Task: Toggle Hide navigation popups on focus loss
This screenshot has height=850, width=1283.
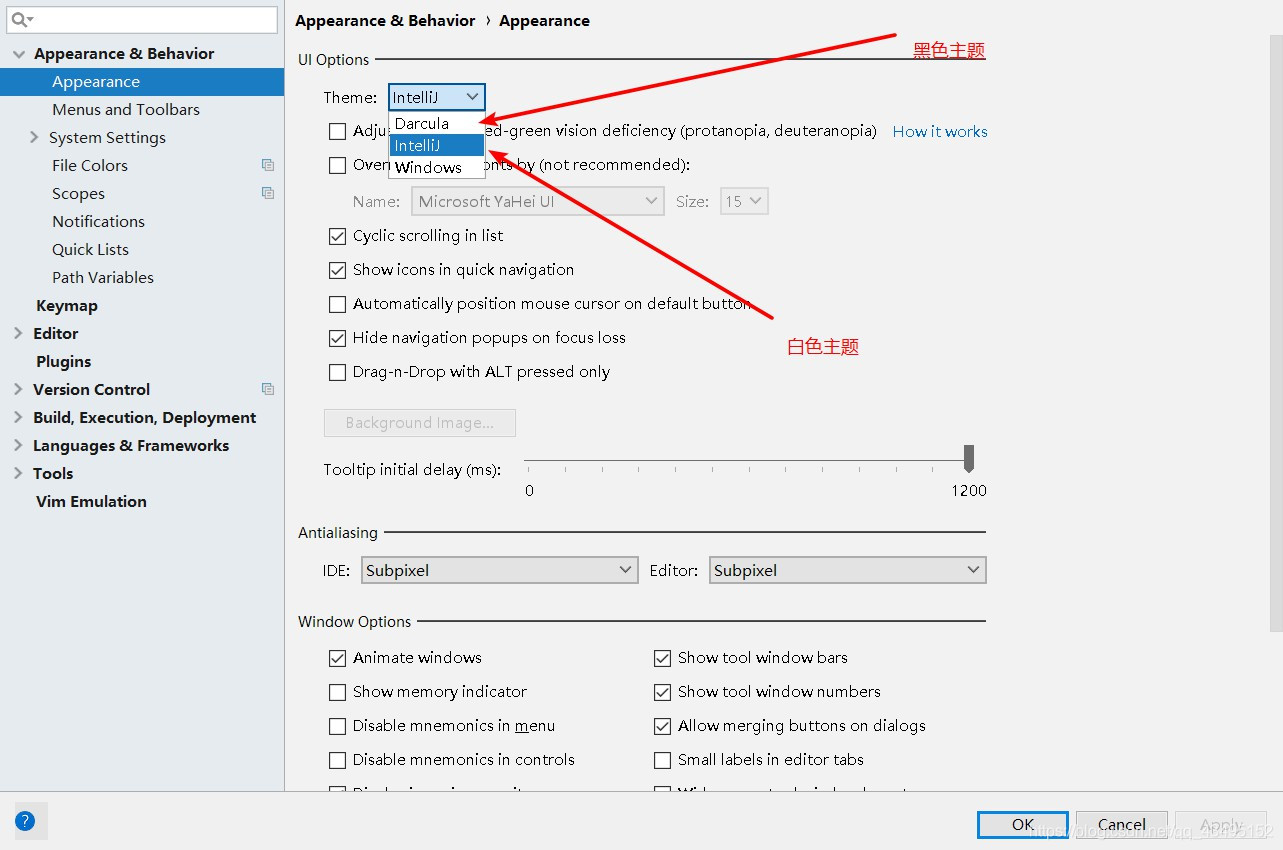Action: pos(338,338)
